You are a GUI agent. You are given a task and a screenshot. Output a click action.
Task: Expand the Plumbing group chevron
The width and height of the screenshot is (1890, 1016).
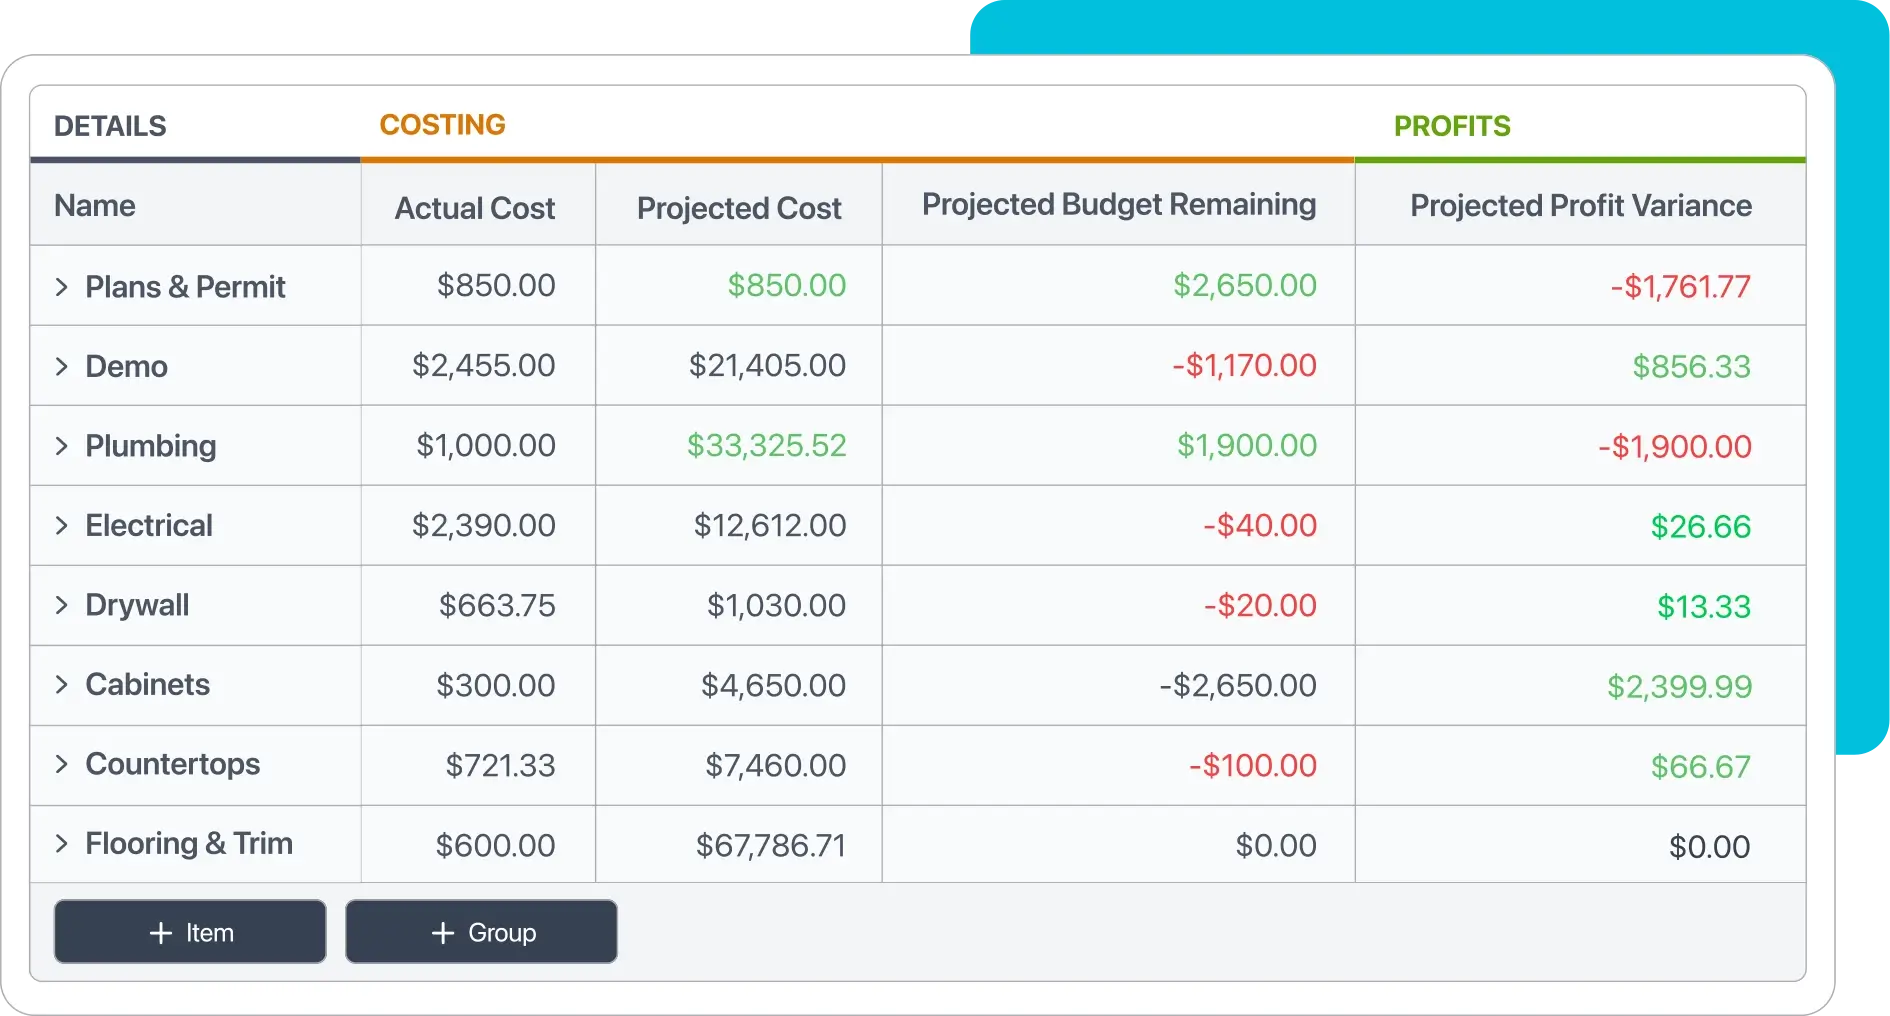tap(62, 446)
